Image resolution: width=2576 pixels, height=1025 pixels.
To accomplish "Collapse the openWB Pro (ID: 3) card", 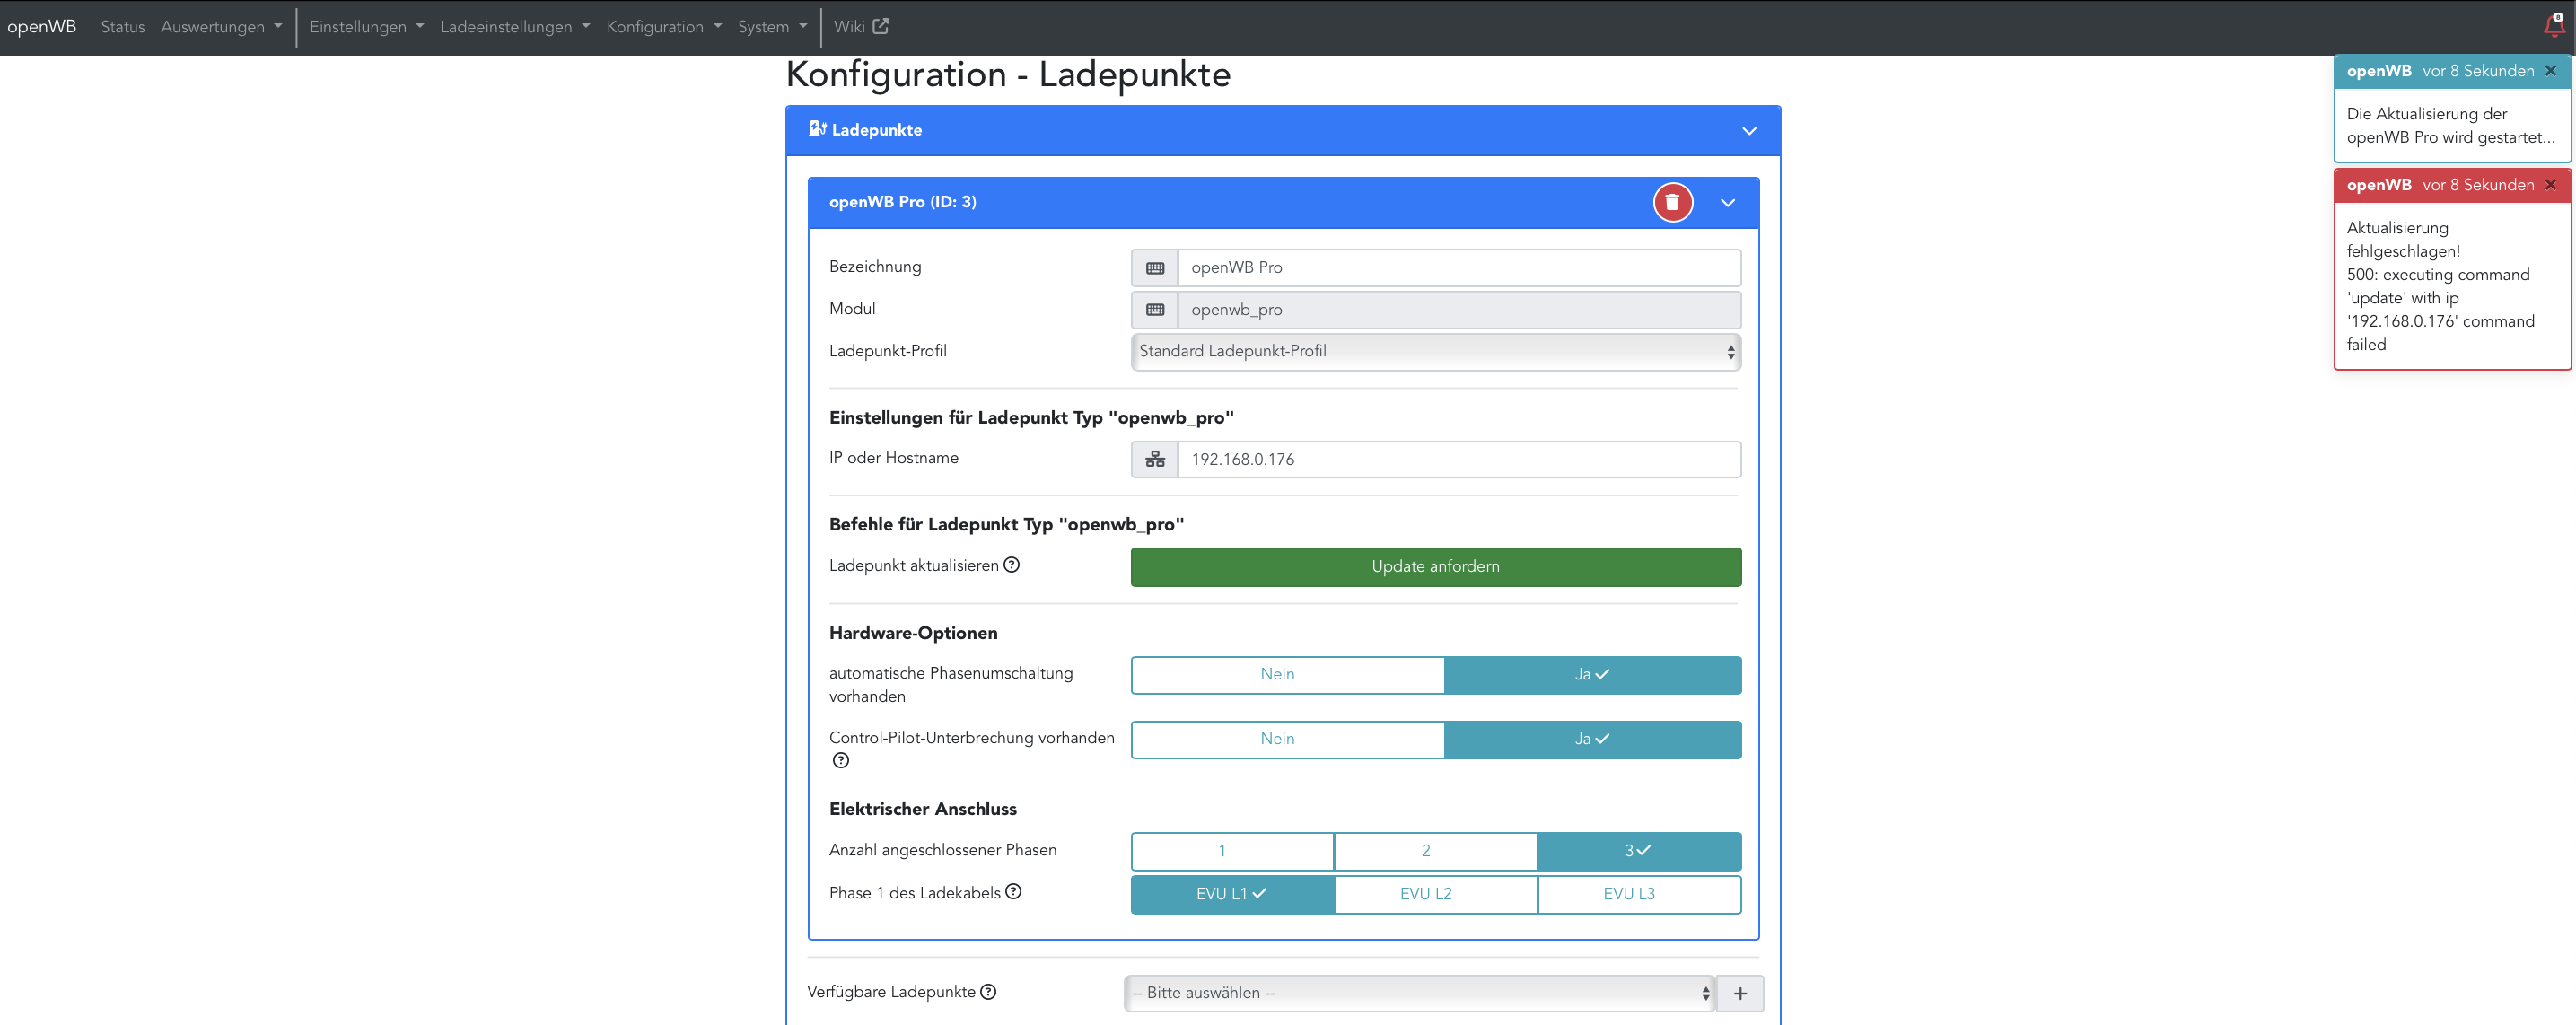I will [1727, 203].
